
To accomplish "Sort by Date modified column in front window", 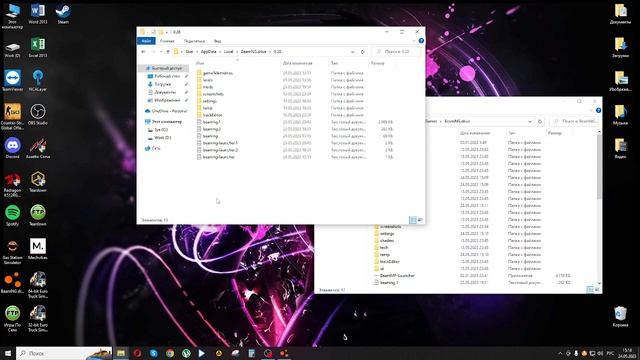I will click(x=298, y=63).
